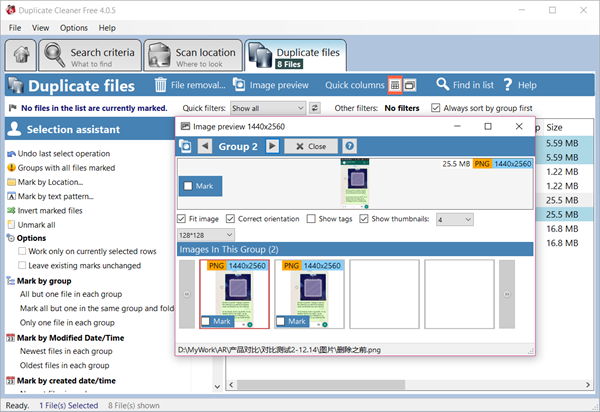
Task: Click Close button in Image preview toolbar
Action: click(310, 146)
